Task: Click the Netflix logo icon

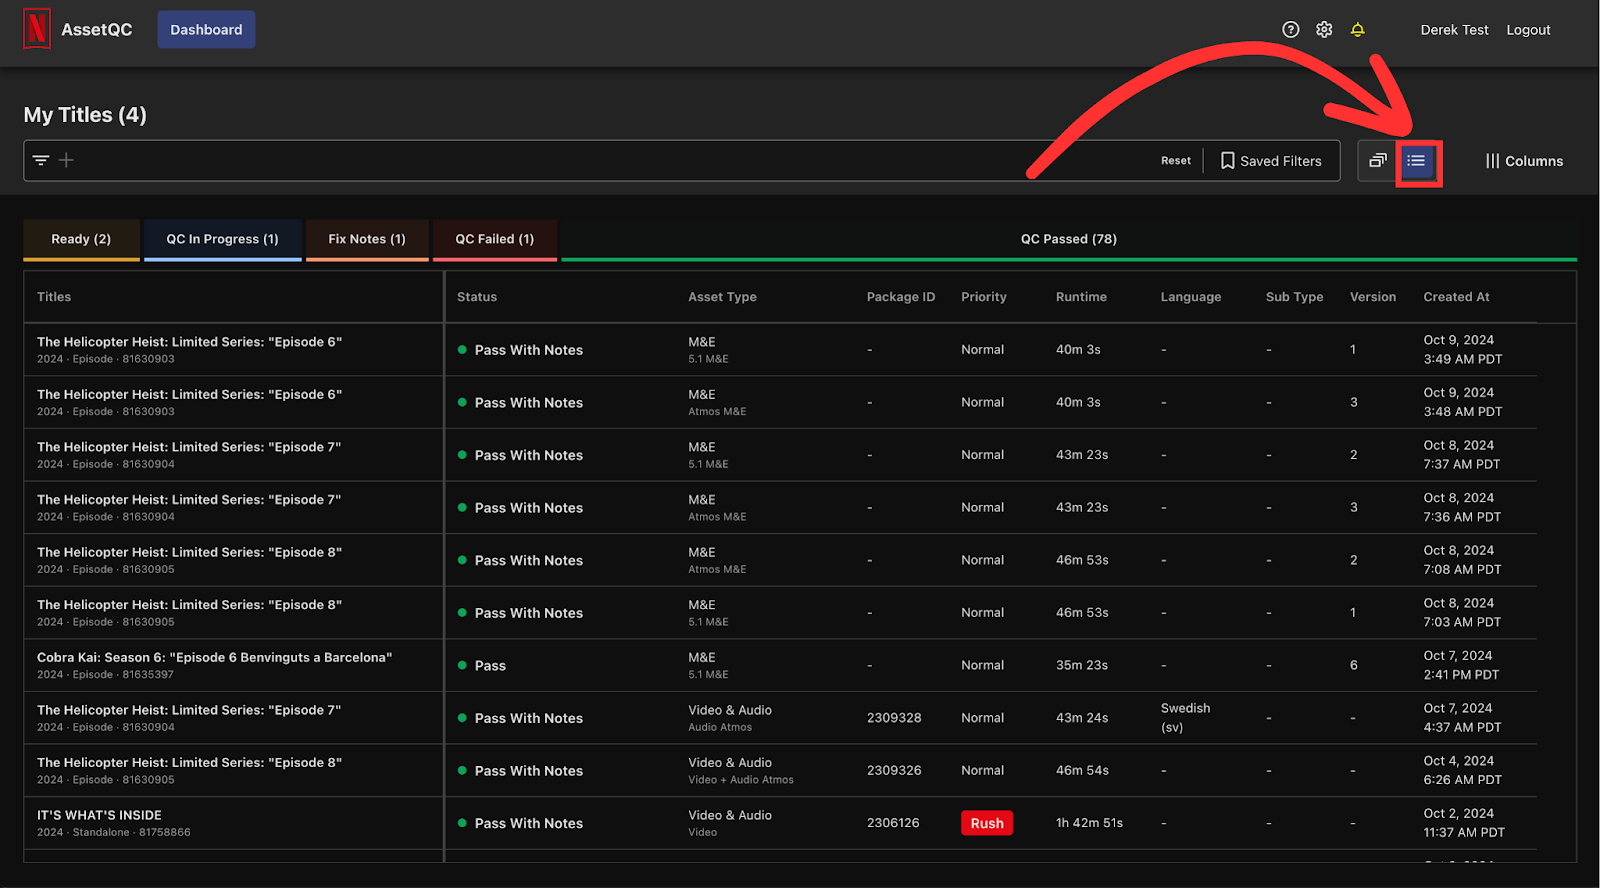Action: [37, 29]
